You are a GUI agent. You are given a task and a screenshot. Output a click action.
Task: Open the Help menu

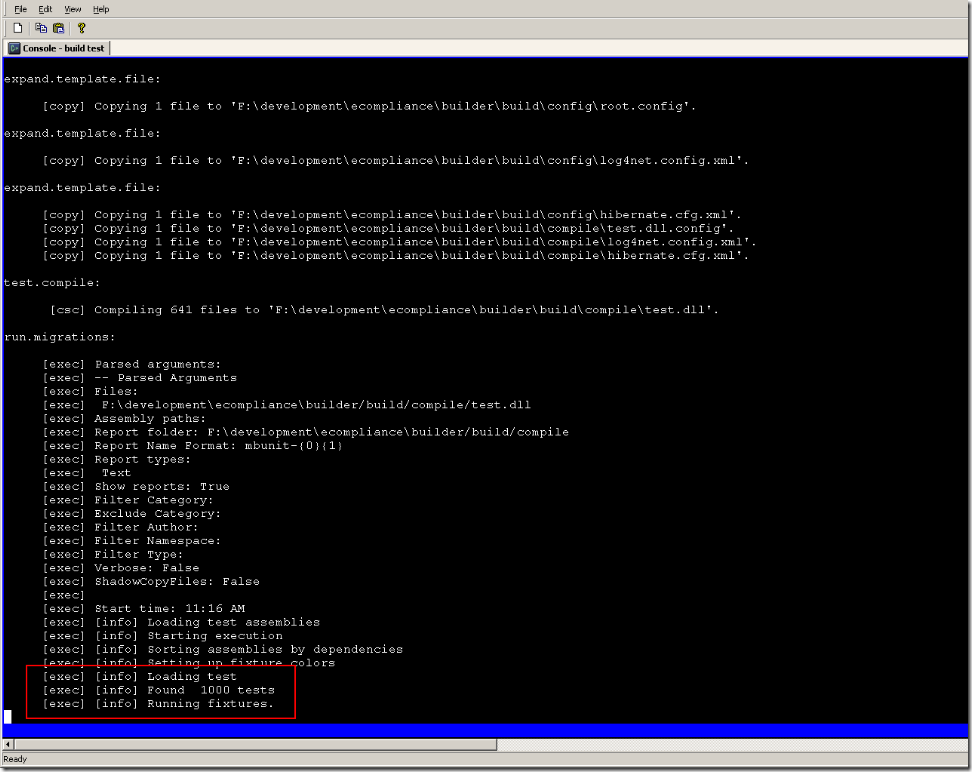pos(101,9)
